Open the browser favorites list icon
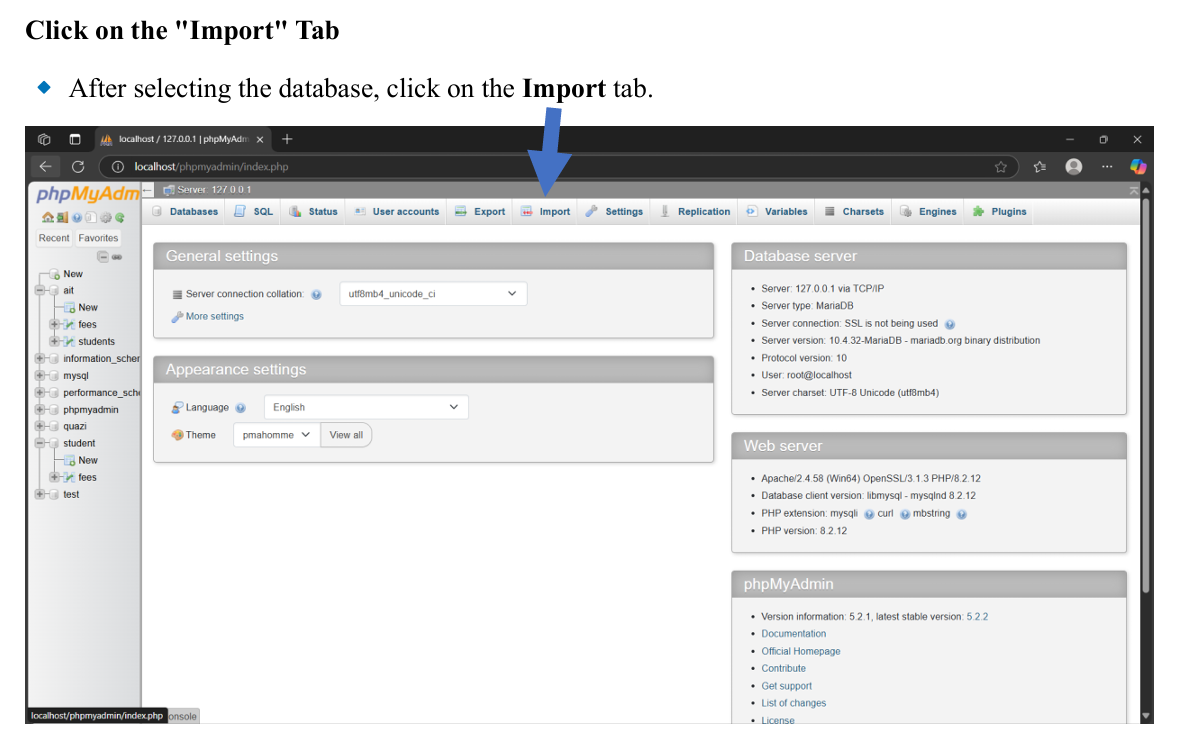Screen dimensions: 1182x747 click(x=1040, y=167)
